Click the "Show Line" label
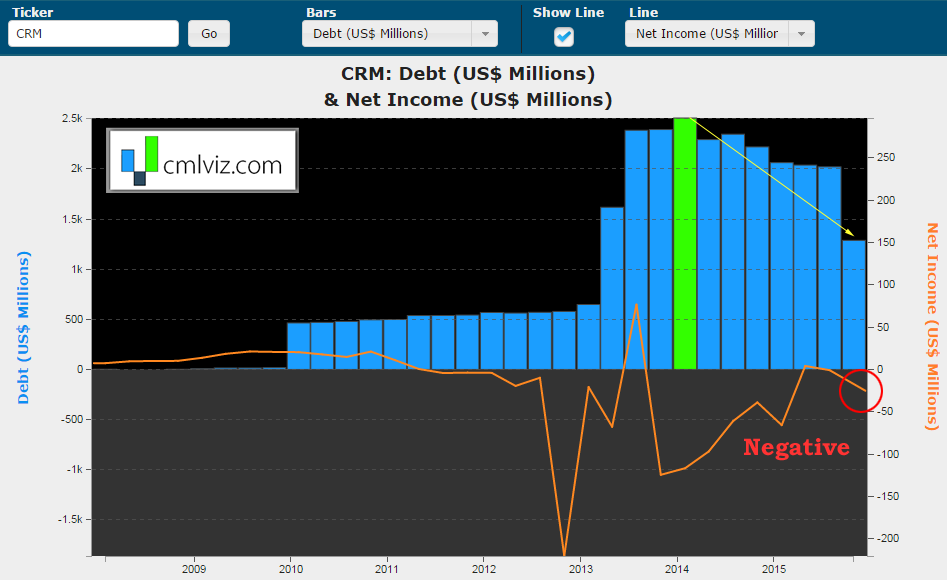 coord(568,12)
